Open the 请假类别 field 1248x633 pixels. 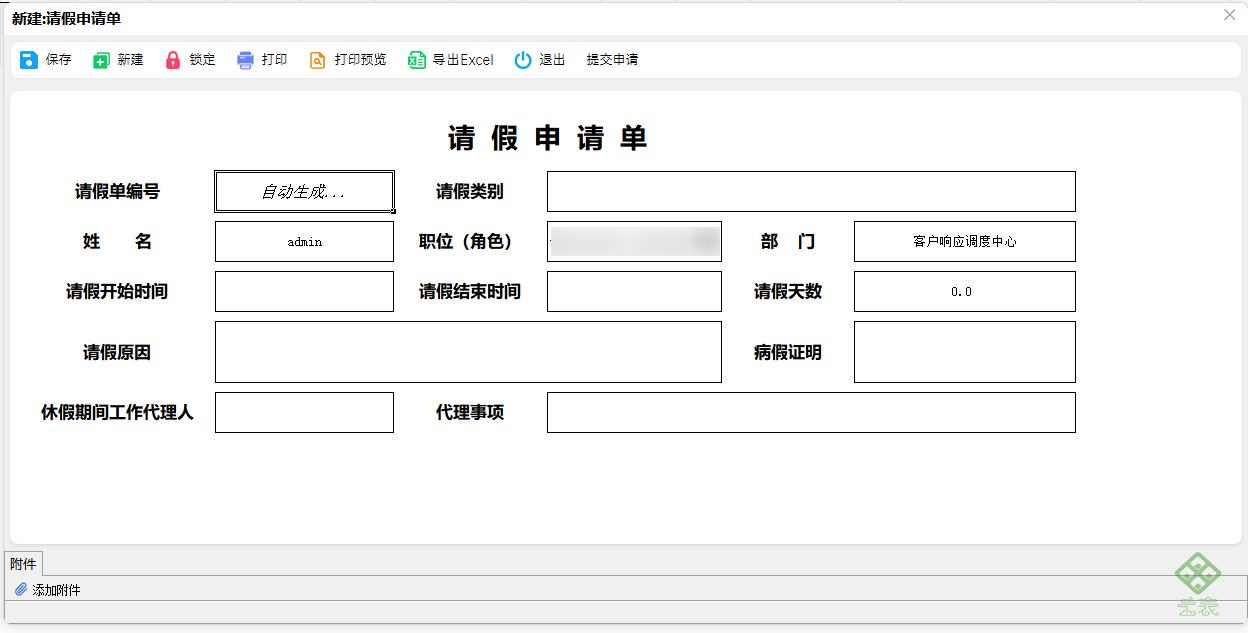[811, 191]
